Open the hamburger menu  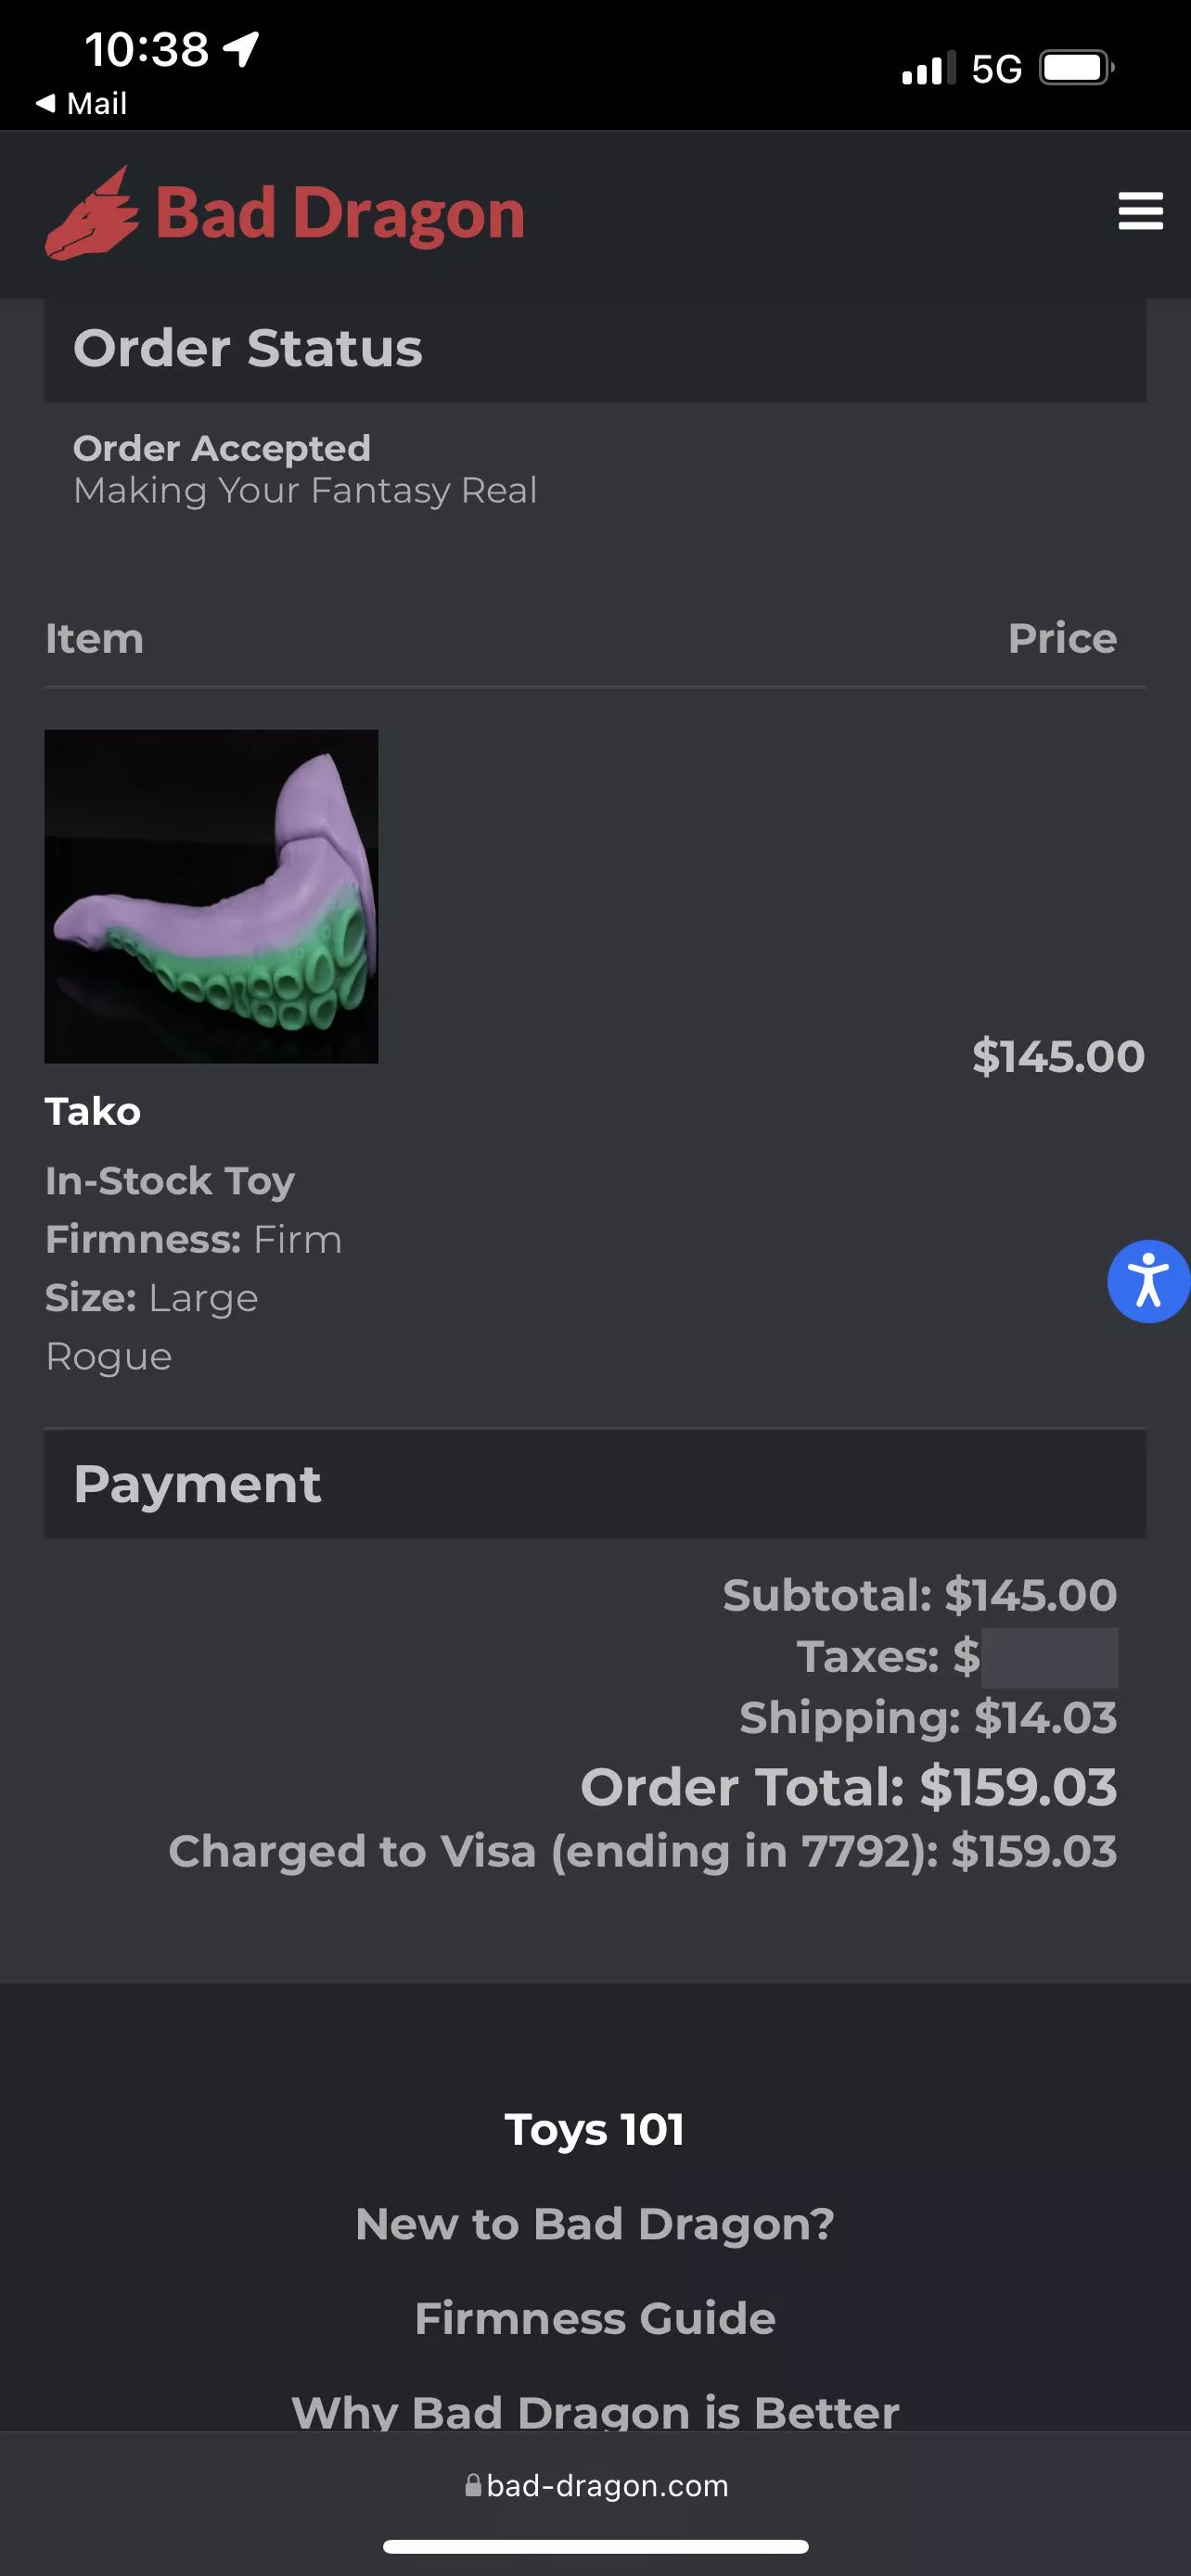1140,211
